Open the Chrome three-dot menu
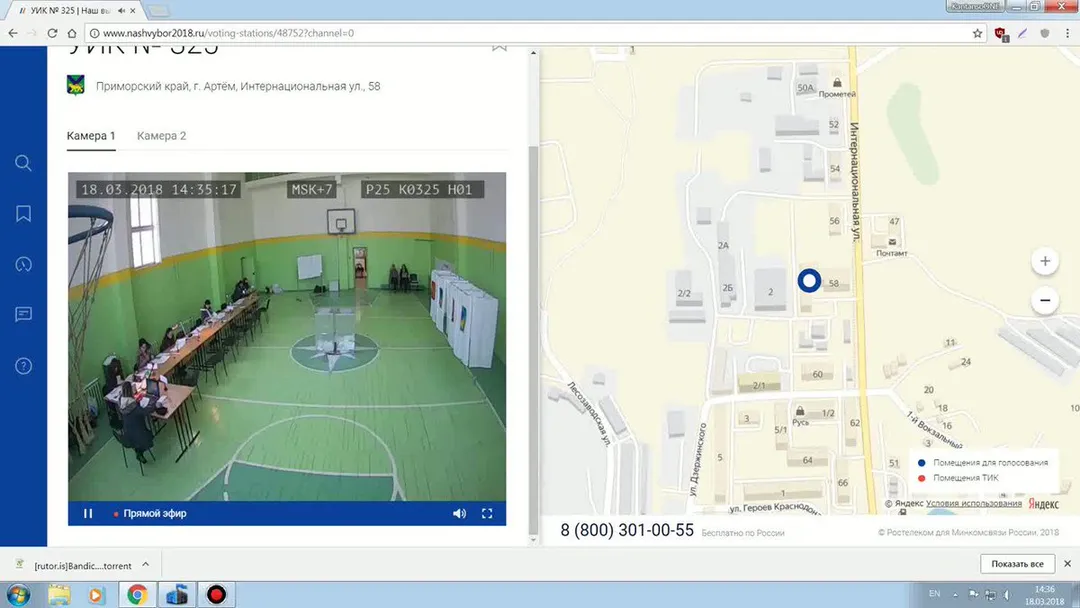Image resolution: width=1080 pixels, height=608 pixels. 1068,33
